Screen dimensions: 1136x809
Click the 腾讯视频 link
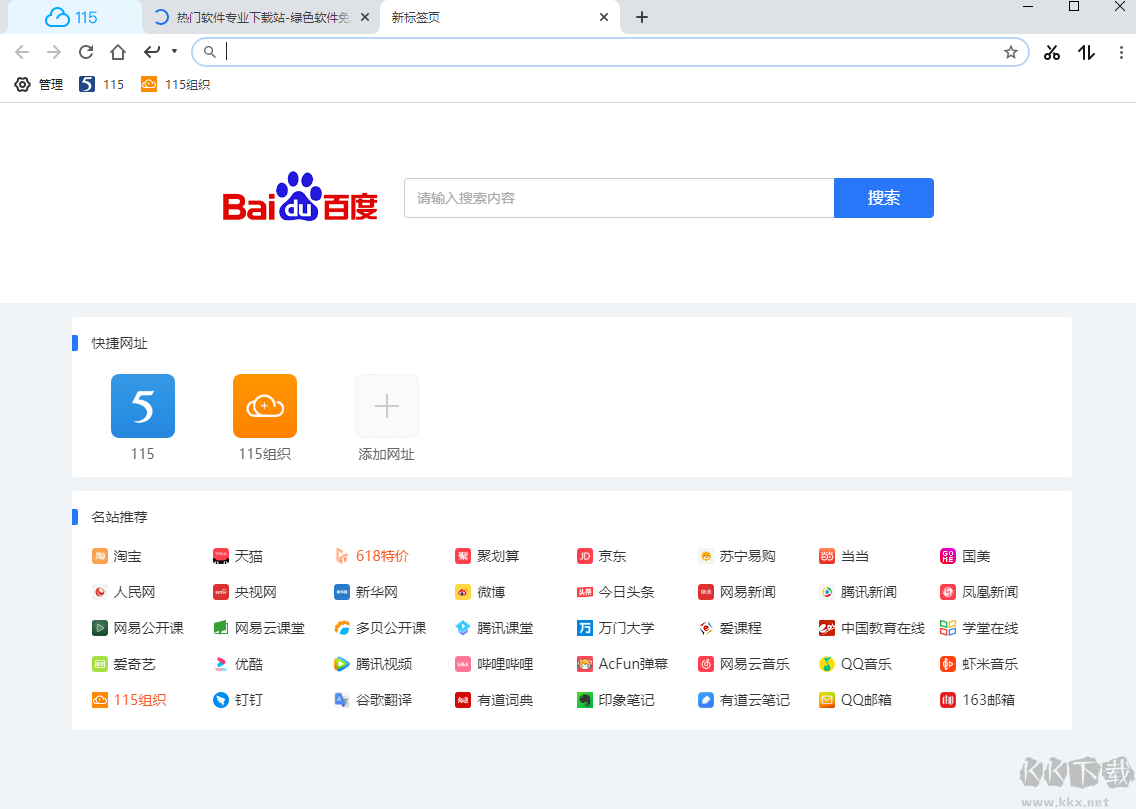(x=373, y=664)
